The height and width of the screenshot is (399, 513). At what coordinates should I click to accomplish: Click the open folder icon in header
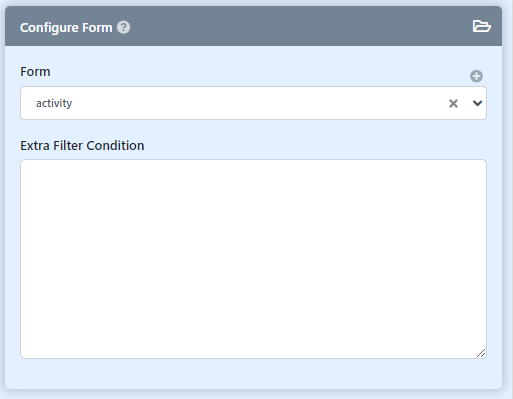coord(481,26)
